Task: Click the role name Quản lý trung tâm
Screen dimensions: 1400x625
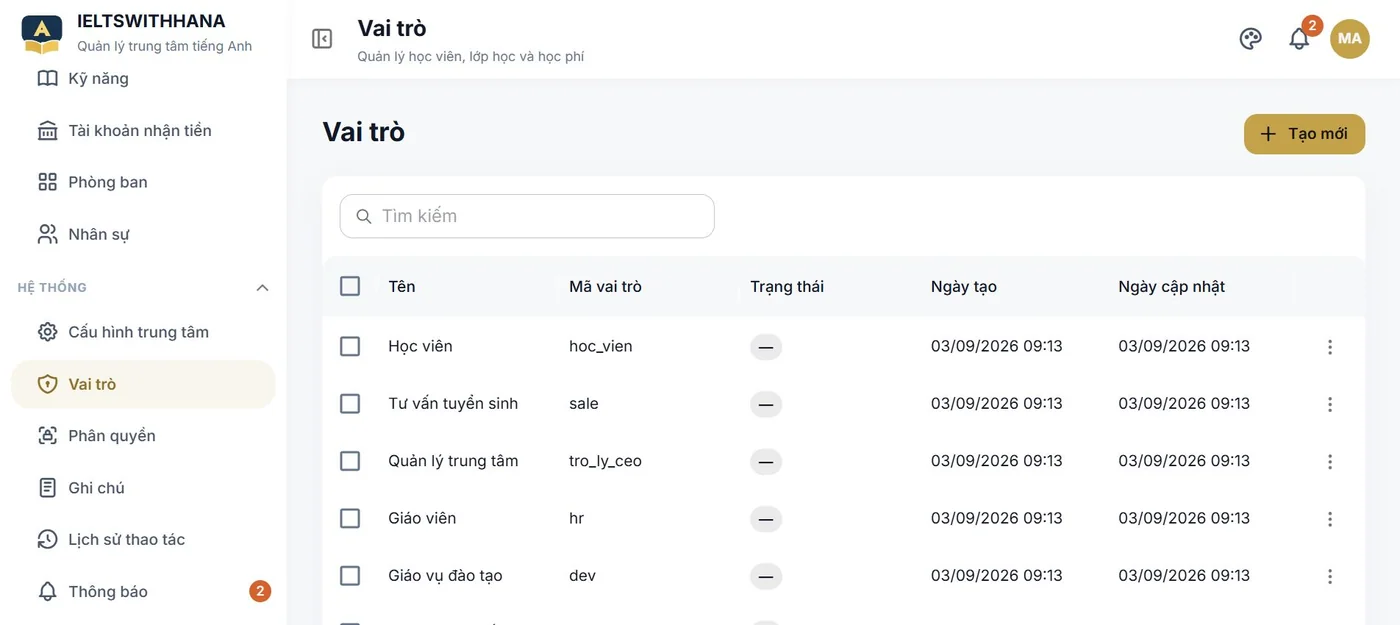Action: coord(453,461)
